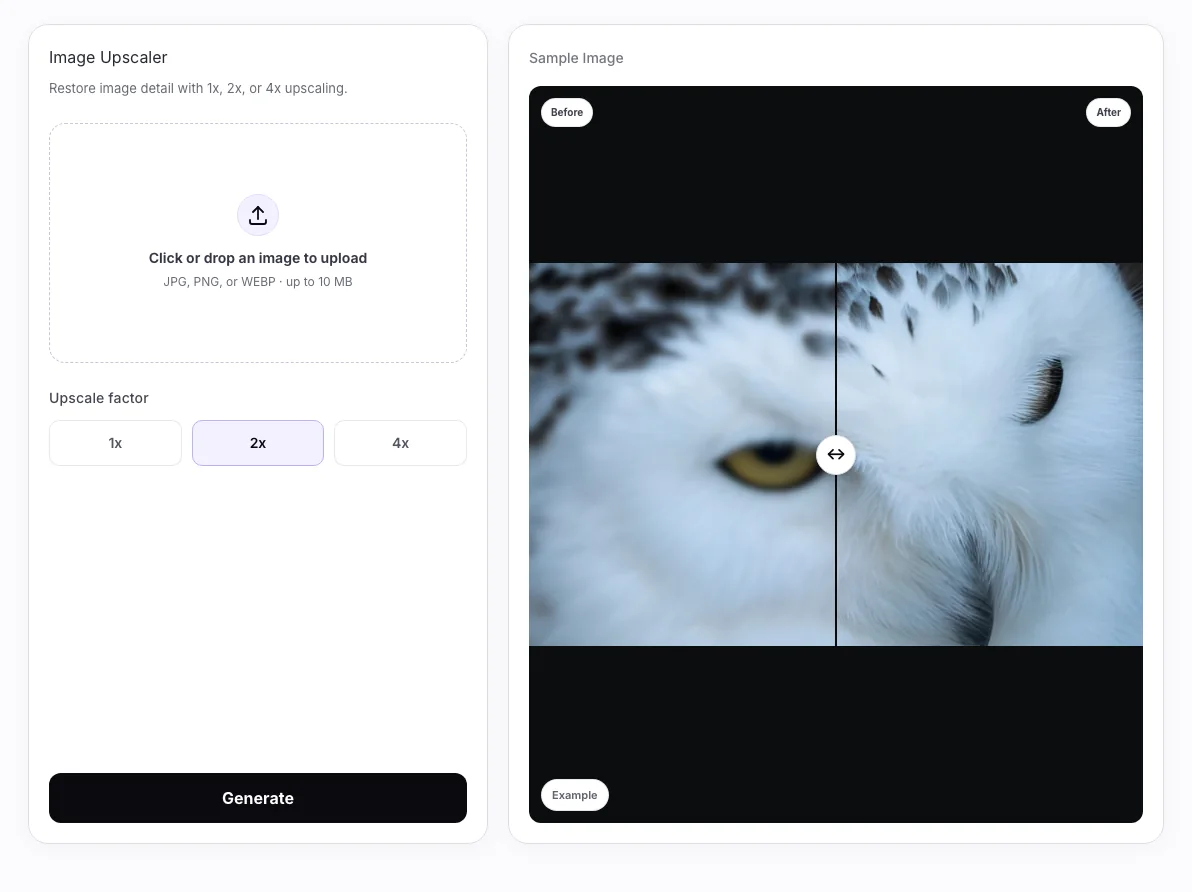Select the 2x upscale factor
Image resolution: width=1192 pixels, height=892 pixels.
tap(258, 443)
